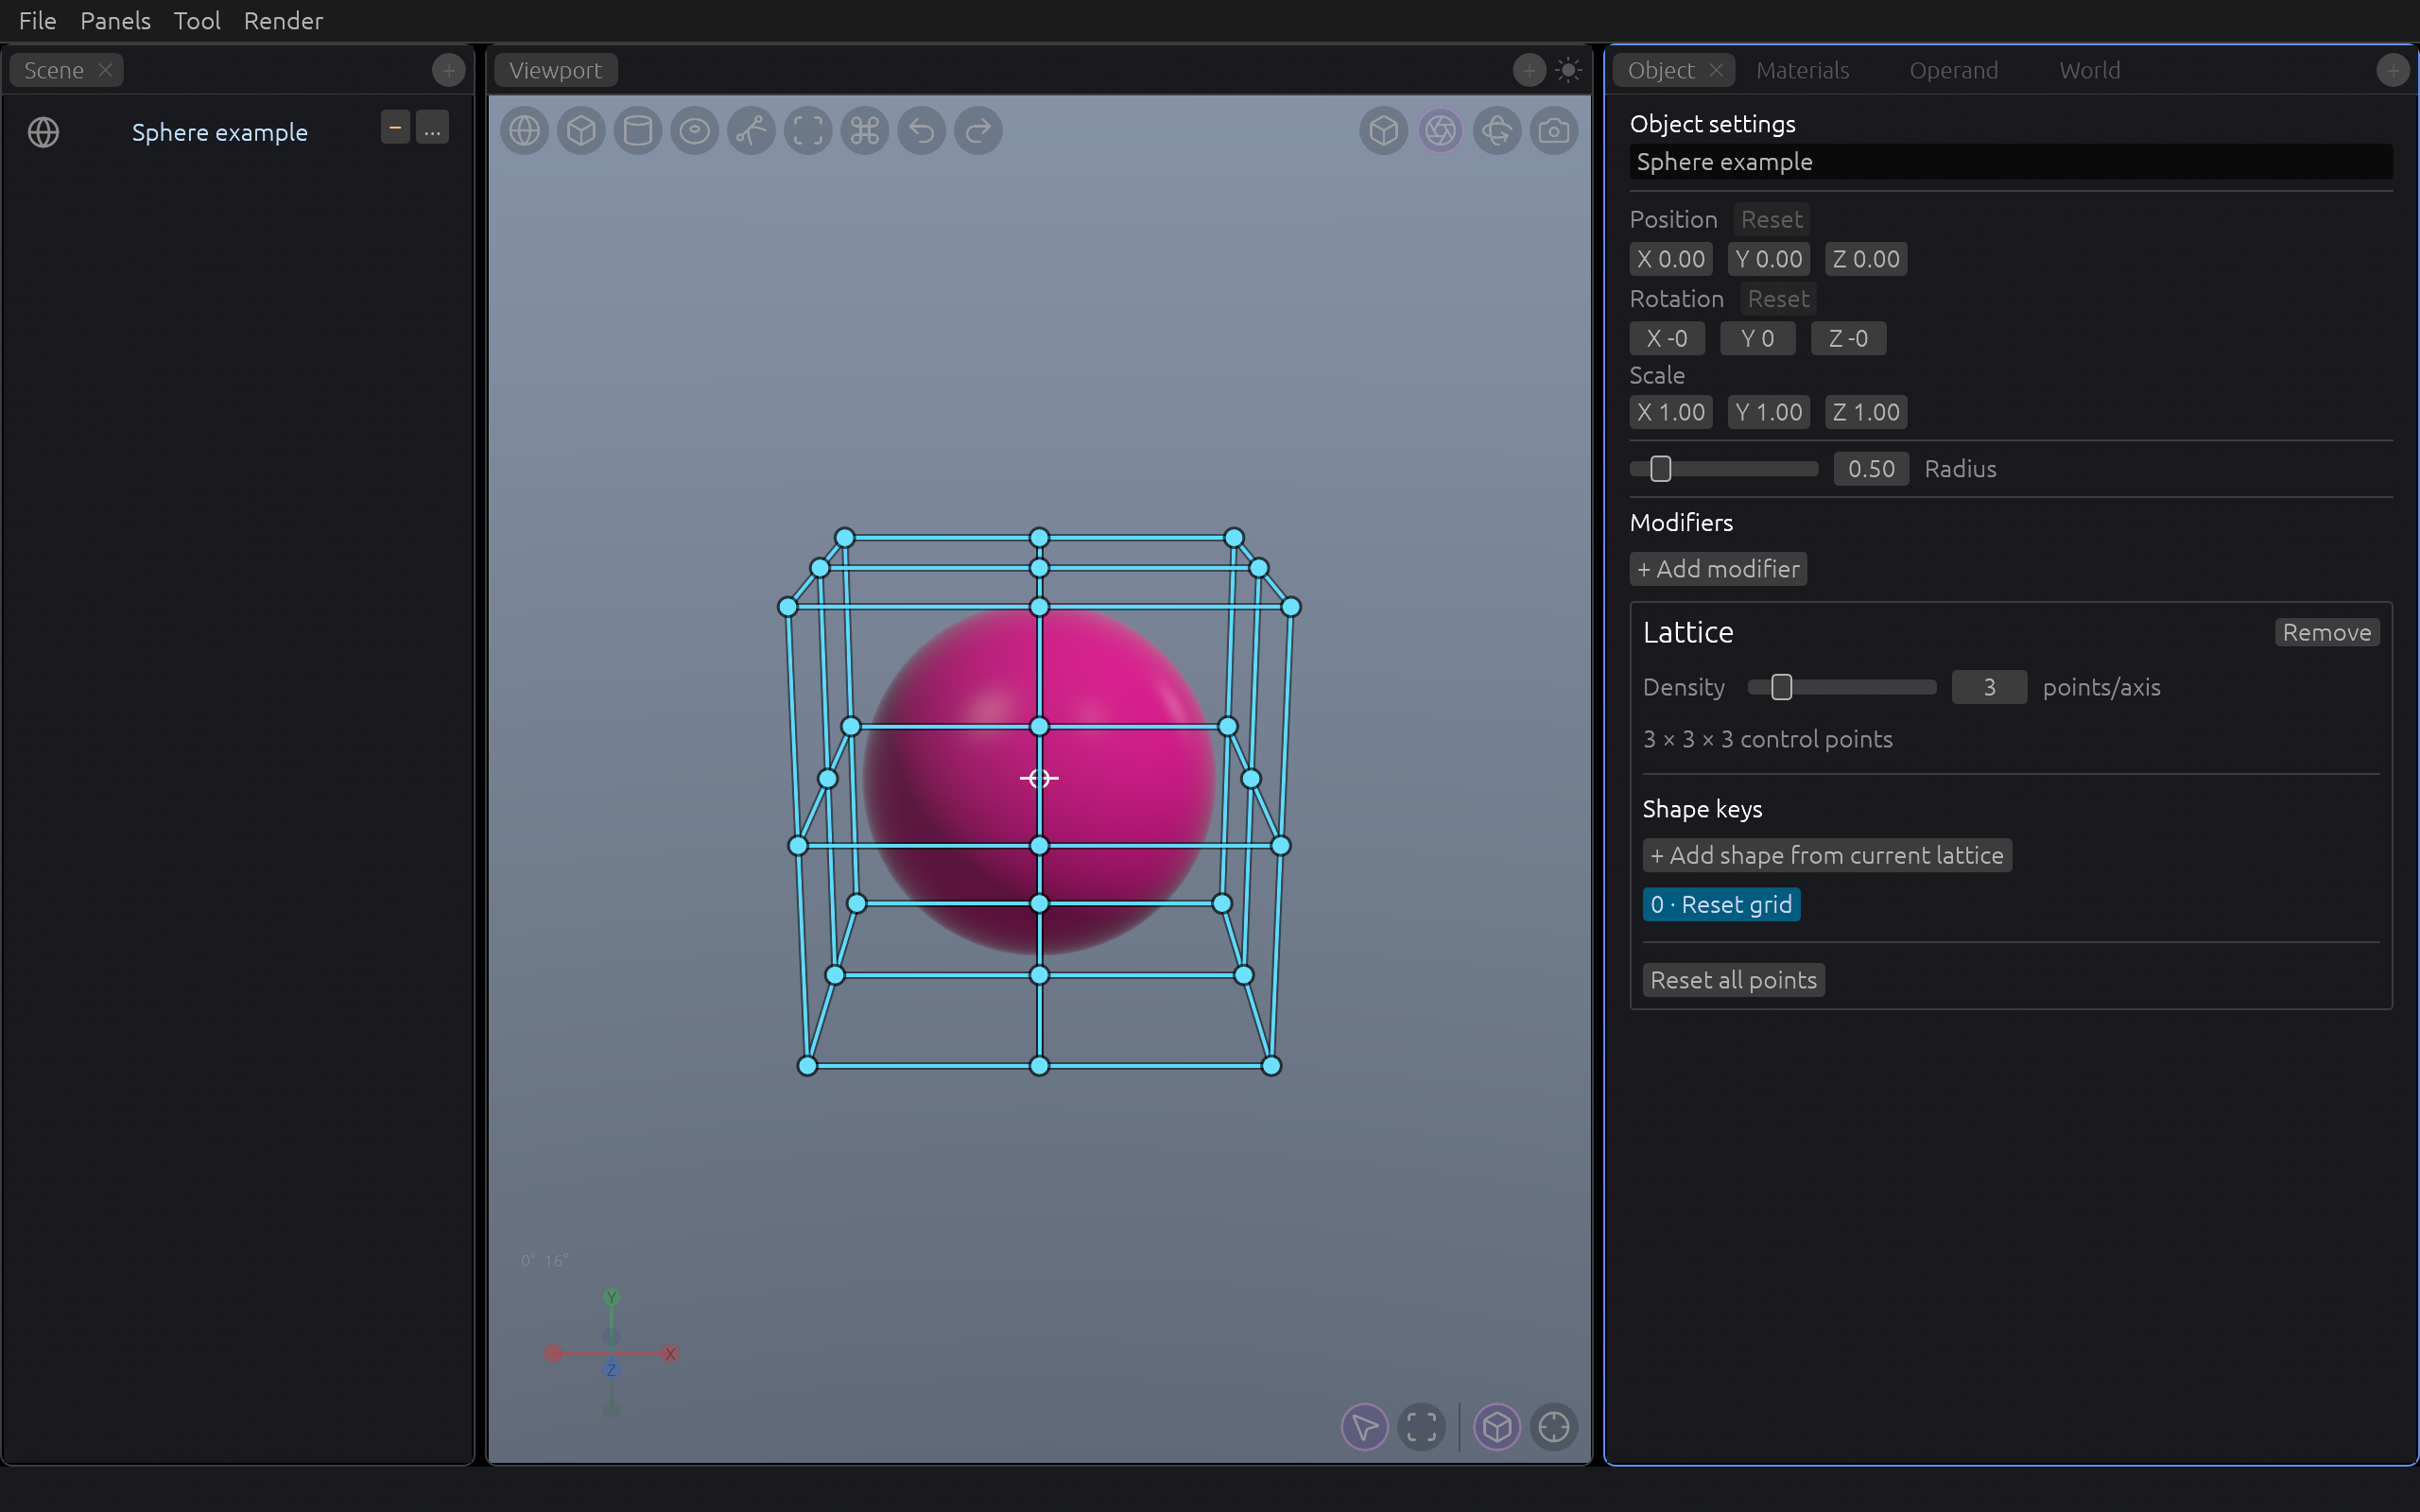Viewport: 2420px width, 1512px height.
Task: Switch to the Operand tab
Action: coord(1953,70)
